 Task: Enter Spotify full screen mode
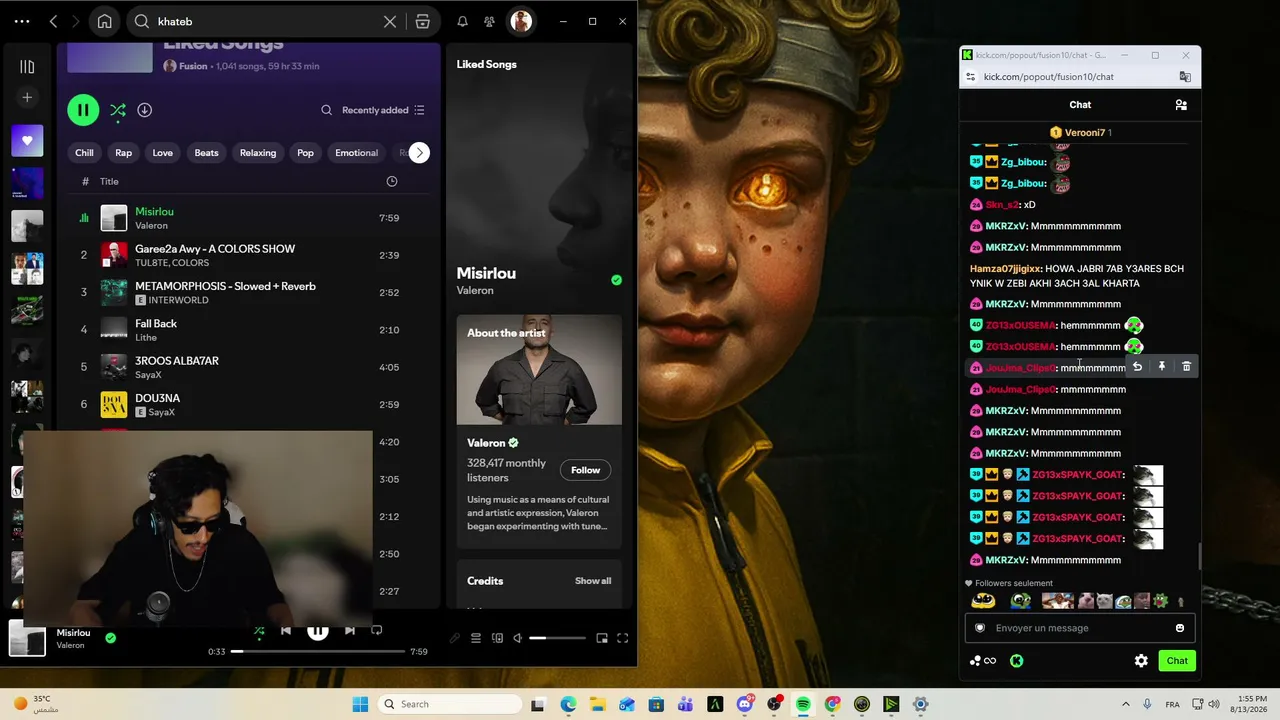(x=622, y=638)
